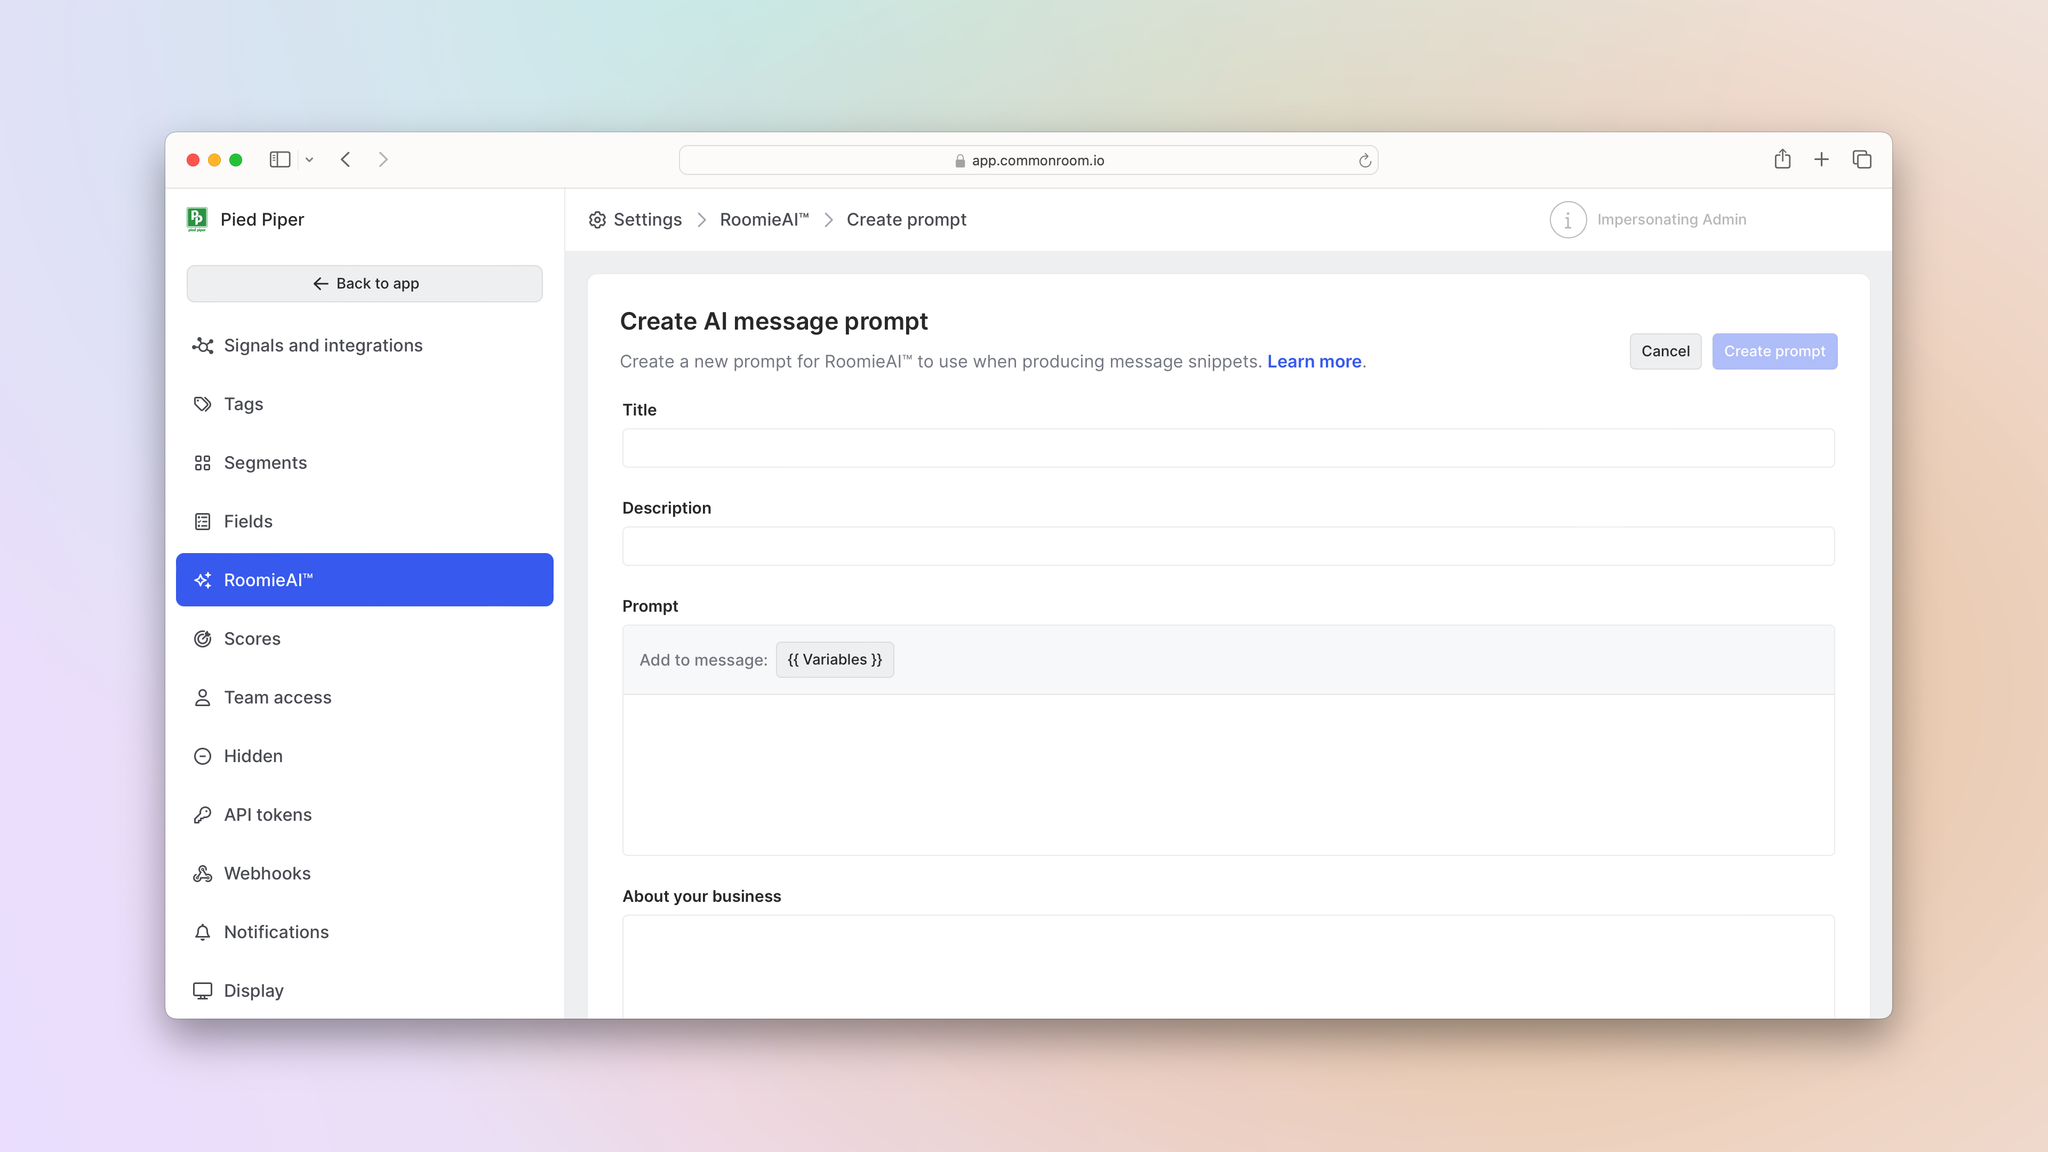Click the Segments grid icon
The height and width of the screenshot is (1152, 2048).
pyautogui.click(x=202, y=463)
